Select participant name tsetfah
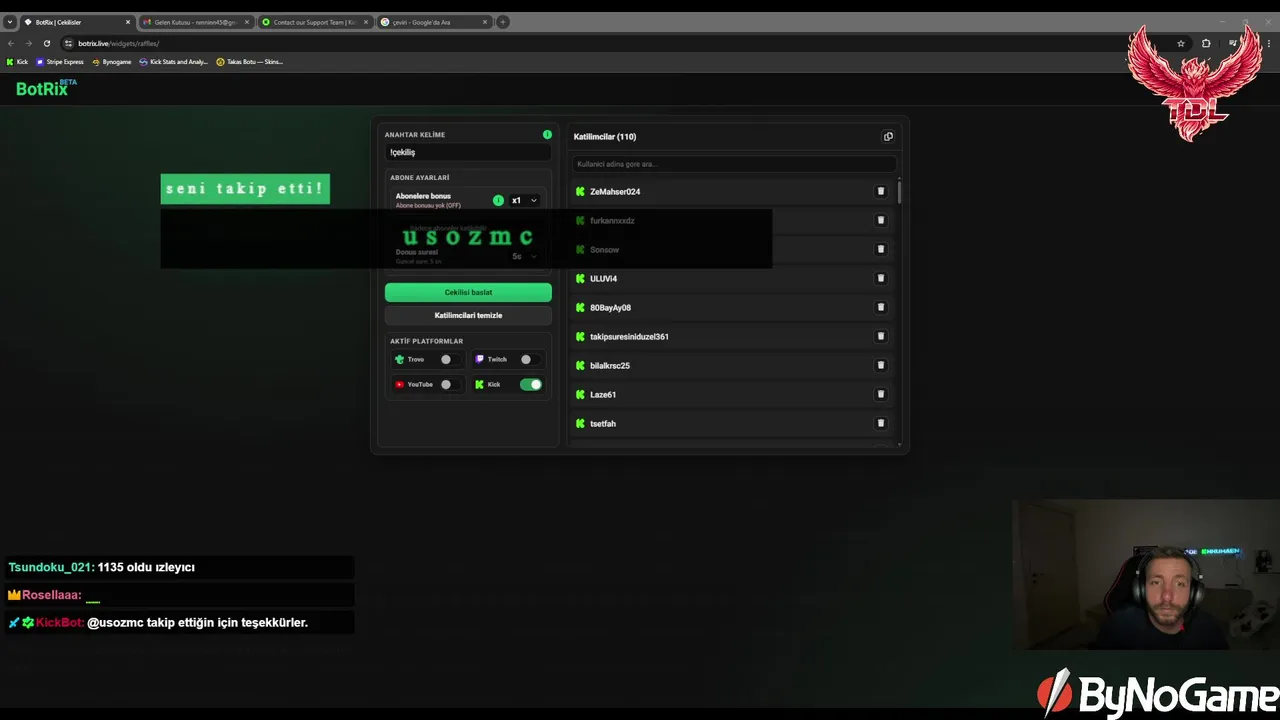1280x720 pixels. [x=603, y=423]
